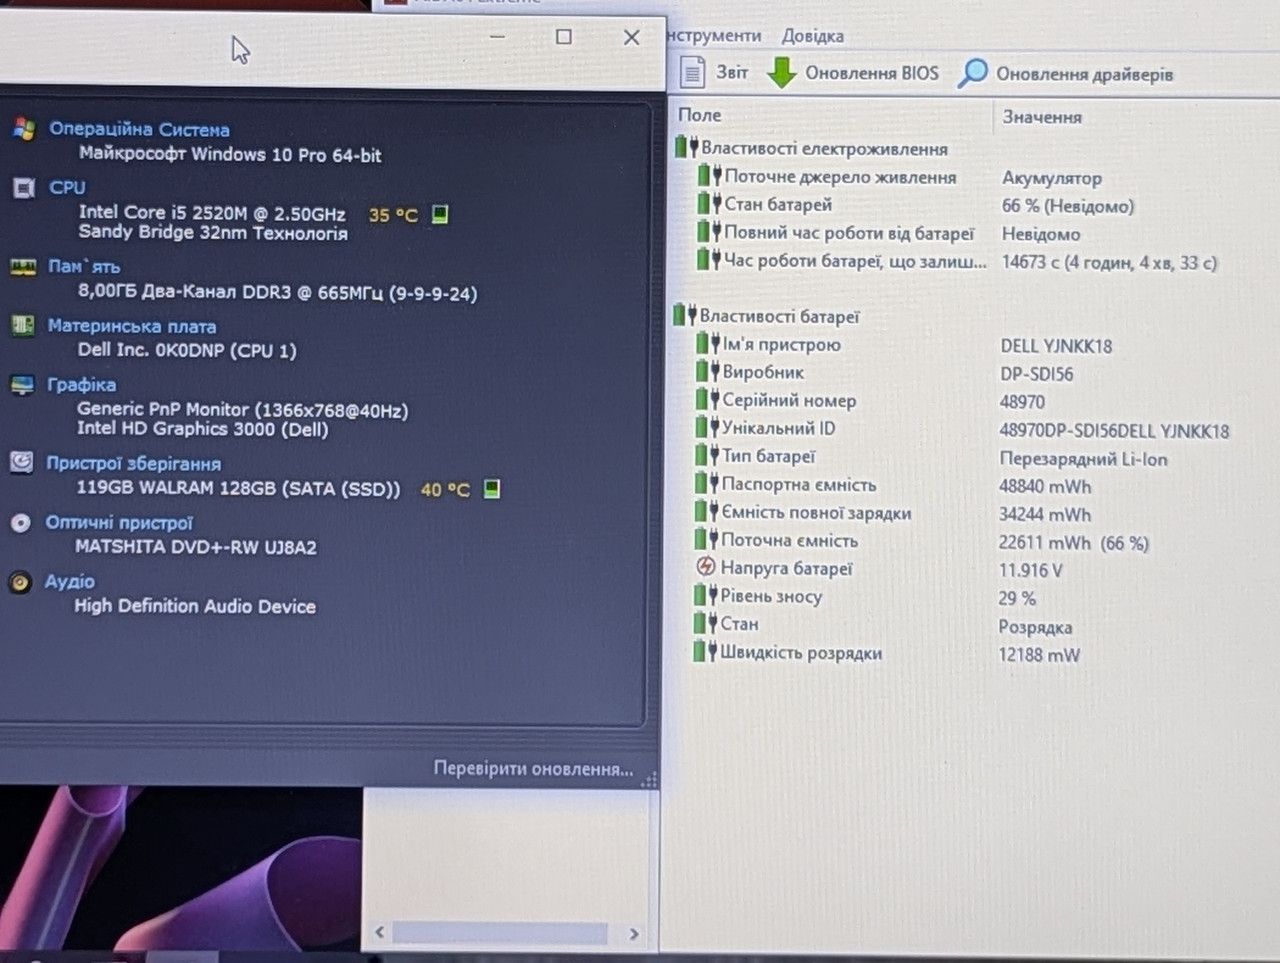Click the Звіт report page icon
This screenshot has height=963, width=1280.
[x=692, y=72]
